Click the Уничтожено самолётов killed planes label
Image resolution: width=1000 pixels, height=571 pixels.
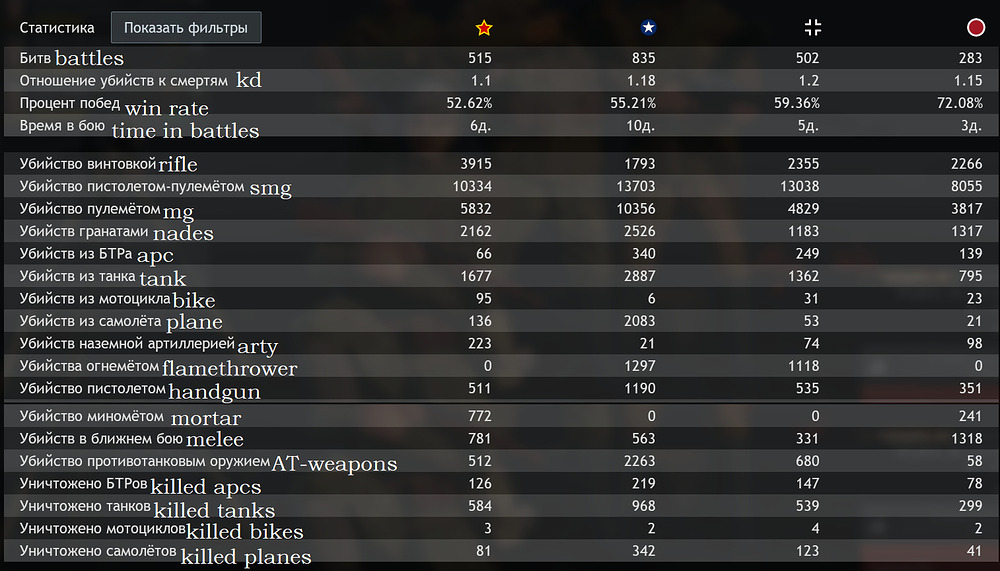[165, 553]
